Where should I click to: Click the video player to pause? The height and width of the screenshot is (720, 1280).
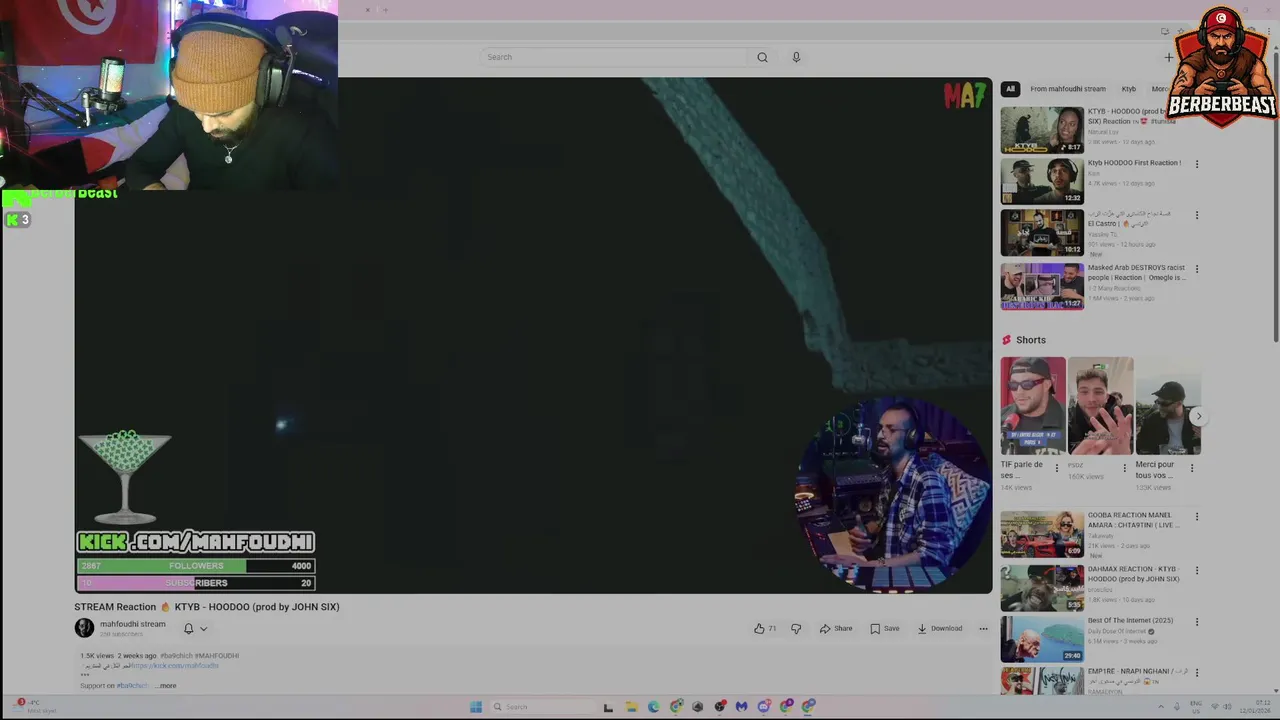click(533, 336)
